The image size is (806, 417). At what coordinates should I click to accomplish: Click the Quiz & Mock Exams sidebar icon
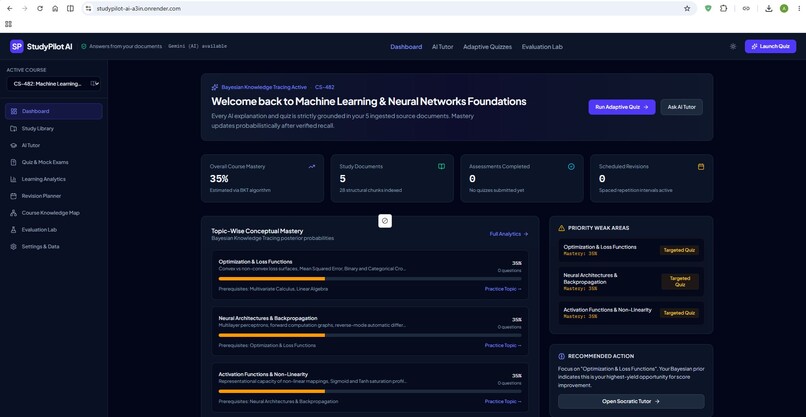[13, 162]
